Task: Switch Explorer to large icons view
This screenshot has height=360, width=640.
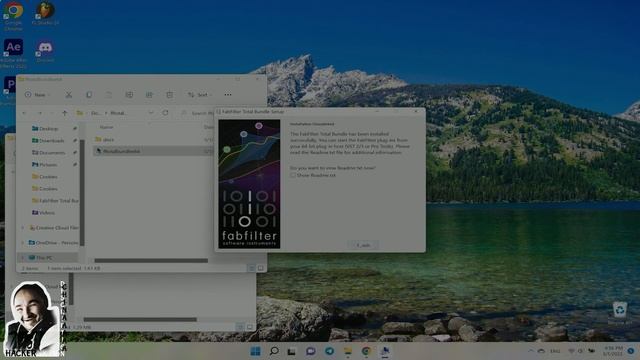Action: [260, 268]
